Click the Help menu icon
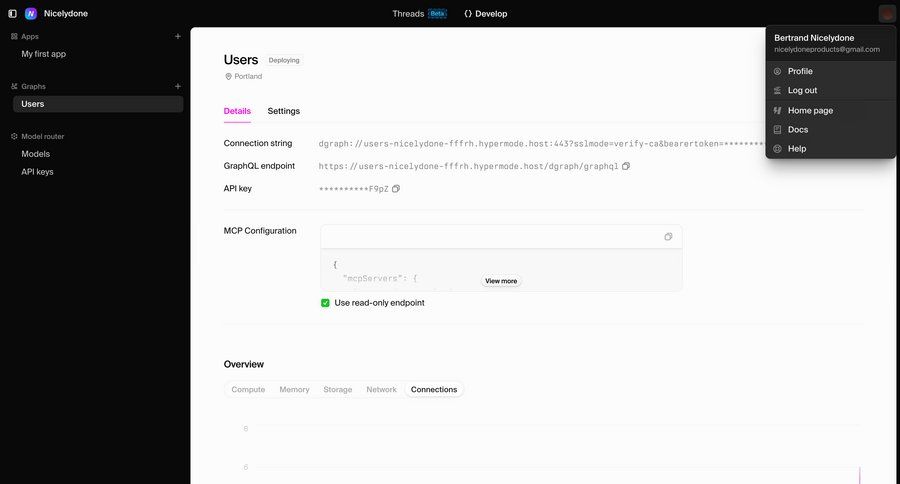The height and width of the screenshot is (484, 900). pos(777,149)
